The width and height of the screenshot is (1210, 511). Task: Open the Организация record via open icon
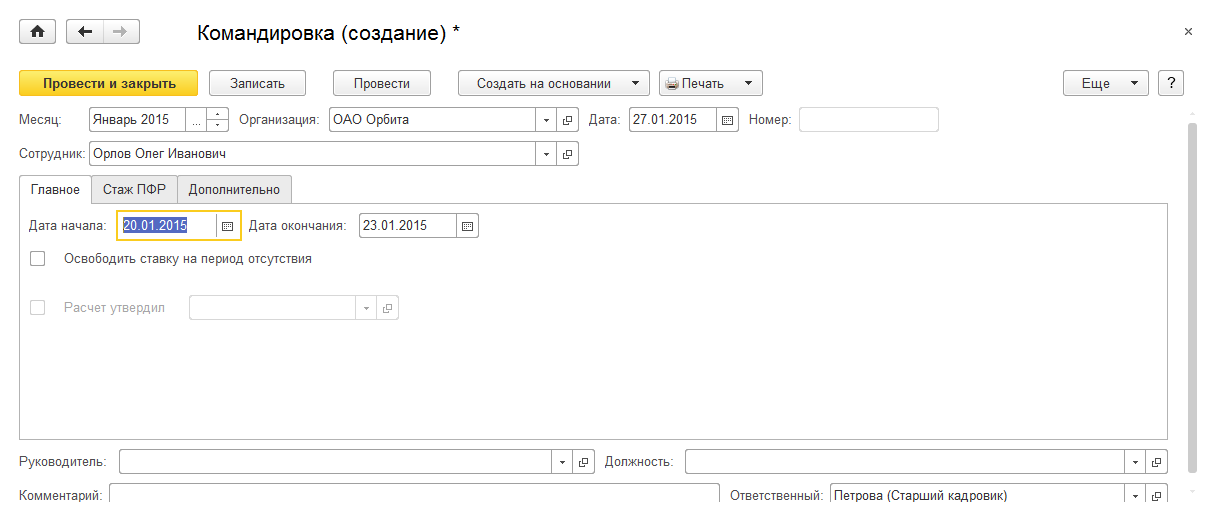pyautogui.click(x=568, y=120)
